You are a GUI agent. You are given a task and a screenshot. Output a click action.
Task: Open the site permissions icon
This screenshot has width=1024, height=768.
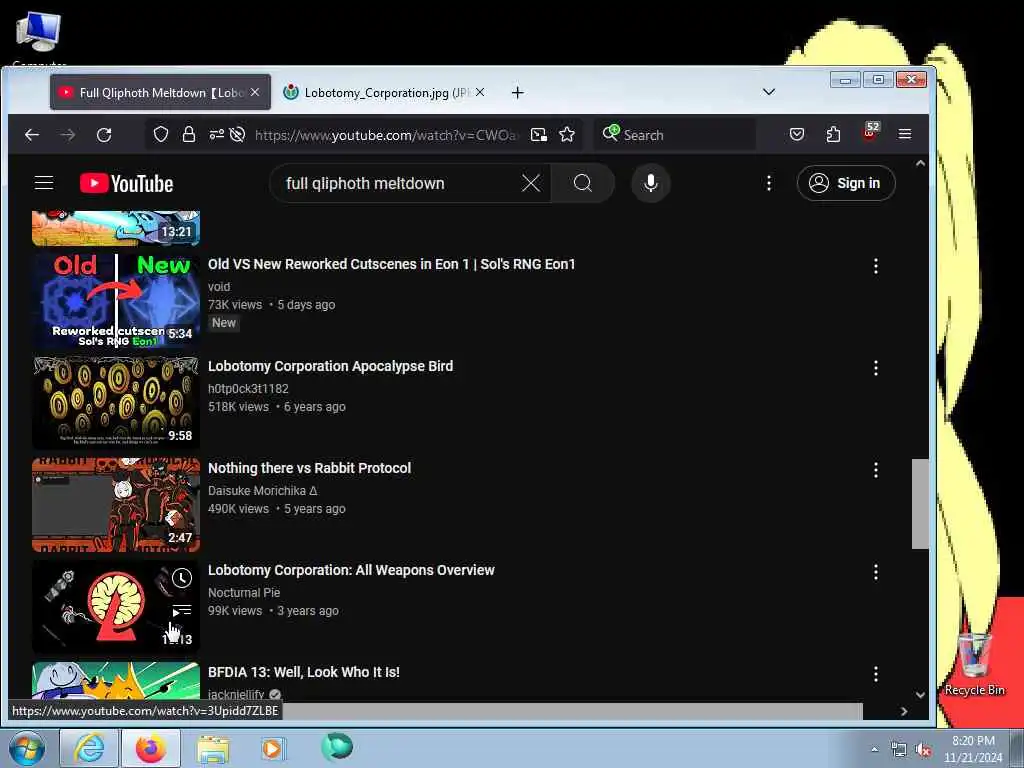[x=216, y=135]
